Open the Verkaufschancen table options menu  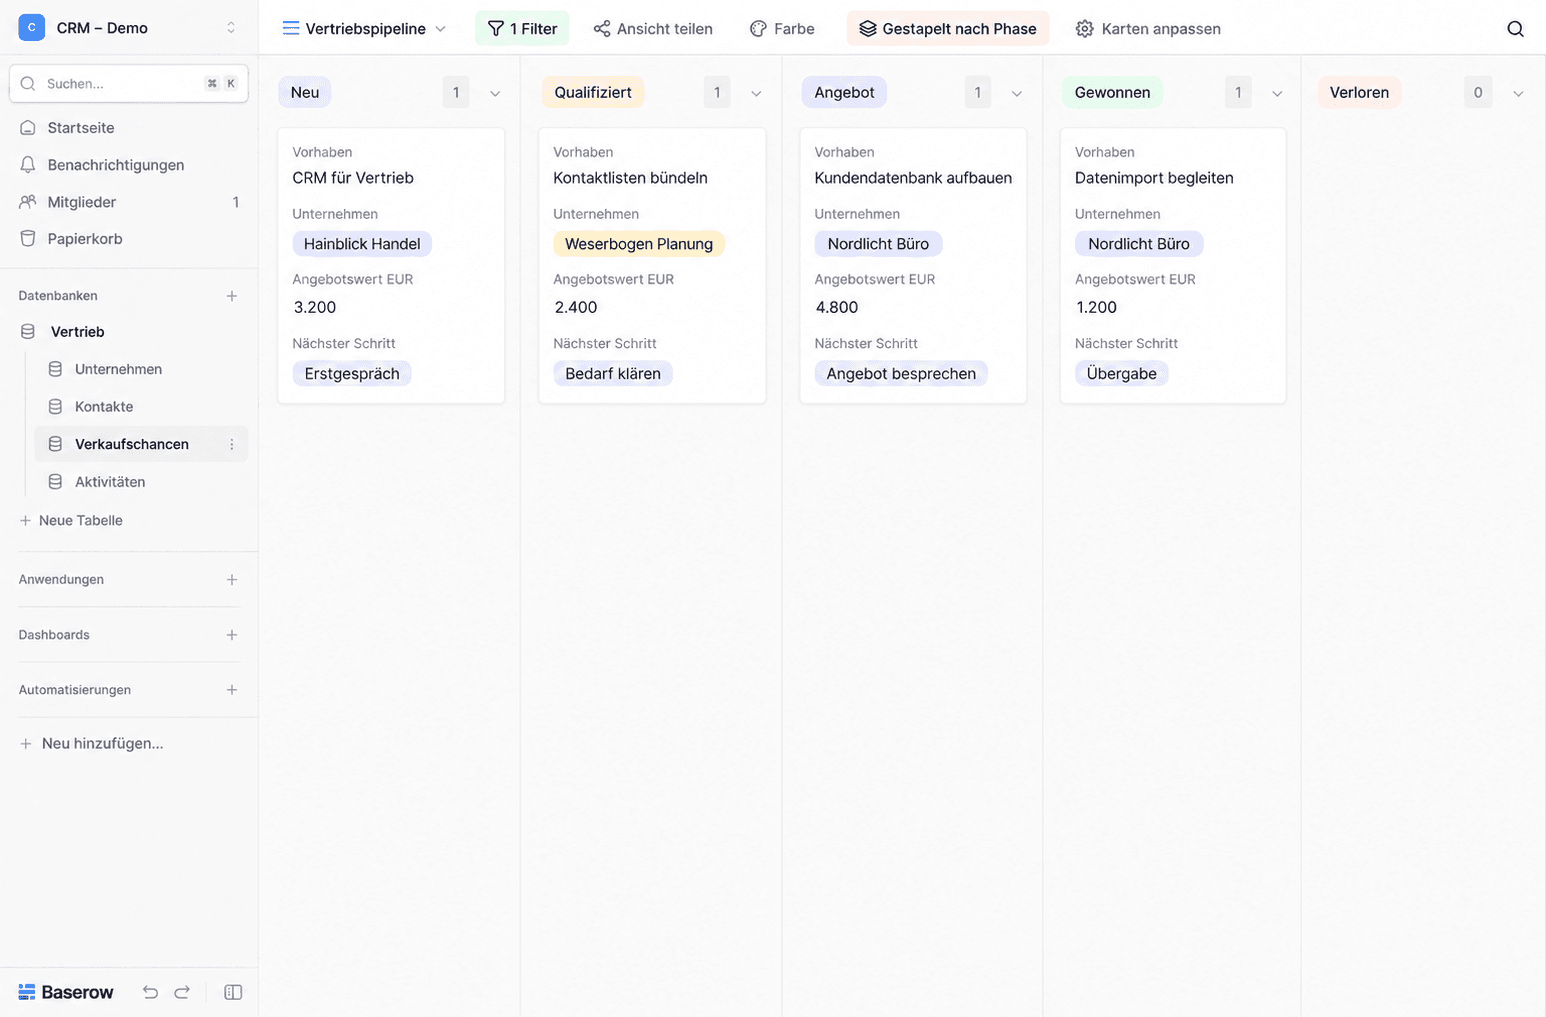pos(232,444)
